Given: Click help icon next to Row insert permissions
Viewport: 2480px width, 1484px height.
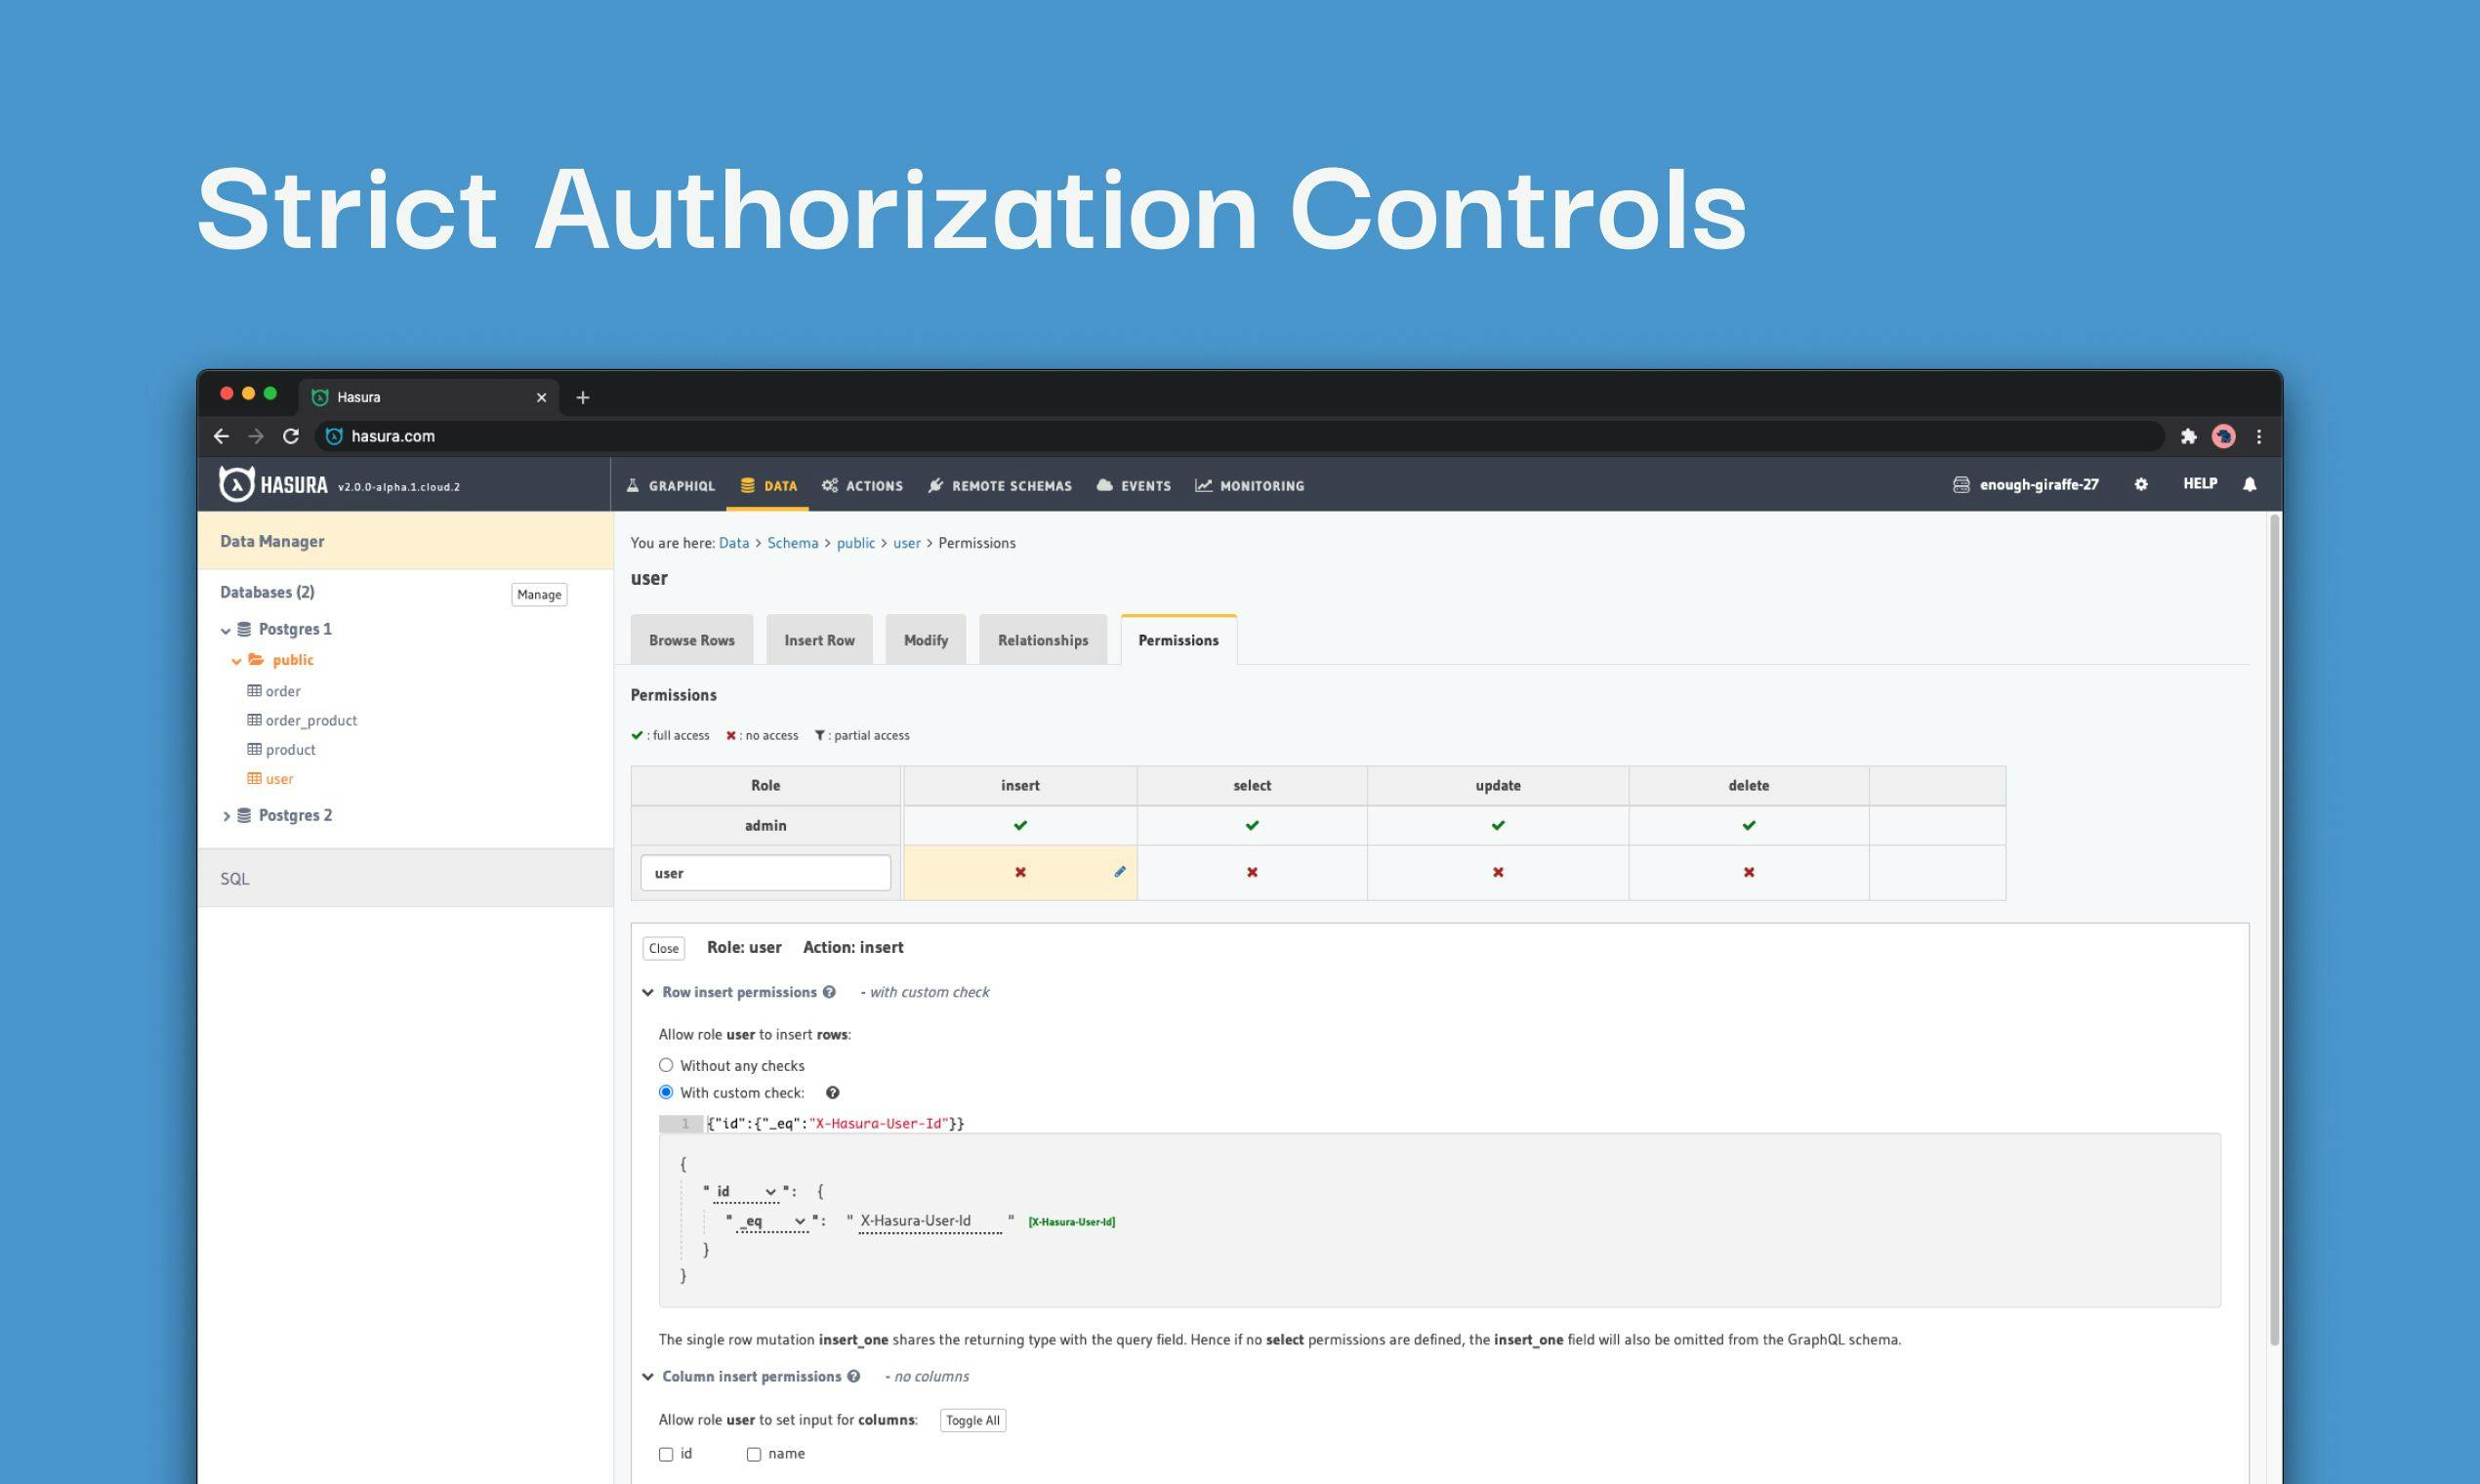Looking at the screenshot, I should tap(829, 992).
